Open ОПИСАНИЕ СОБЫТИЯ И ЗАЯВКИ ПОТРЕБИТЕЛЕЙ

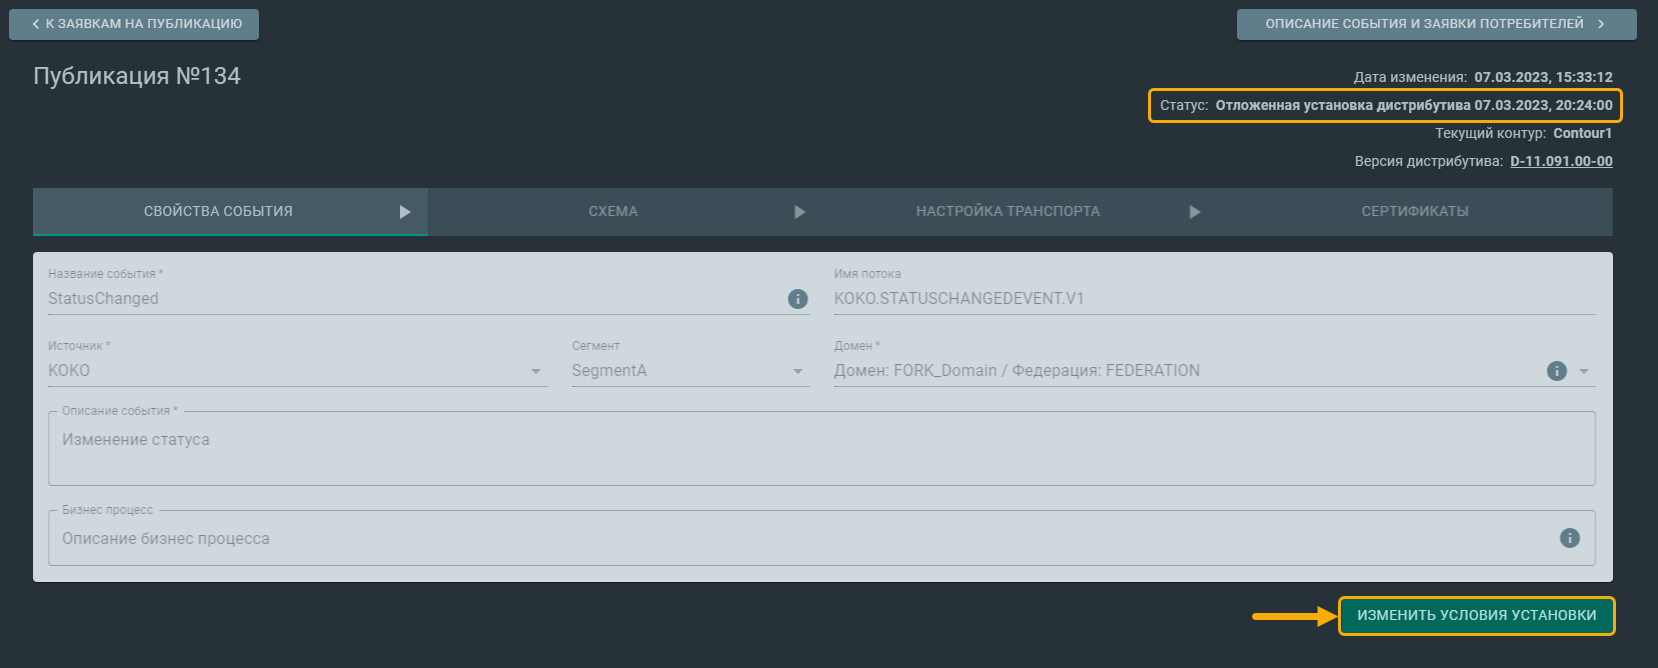tap(1435, 24)
